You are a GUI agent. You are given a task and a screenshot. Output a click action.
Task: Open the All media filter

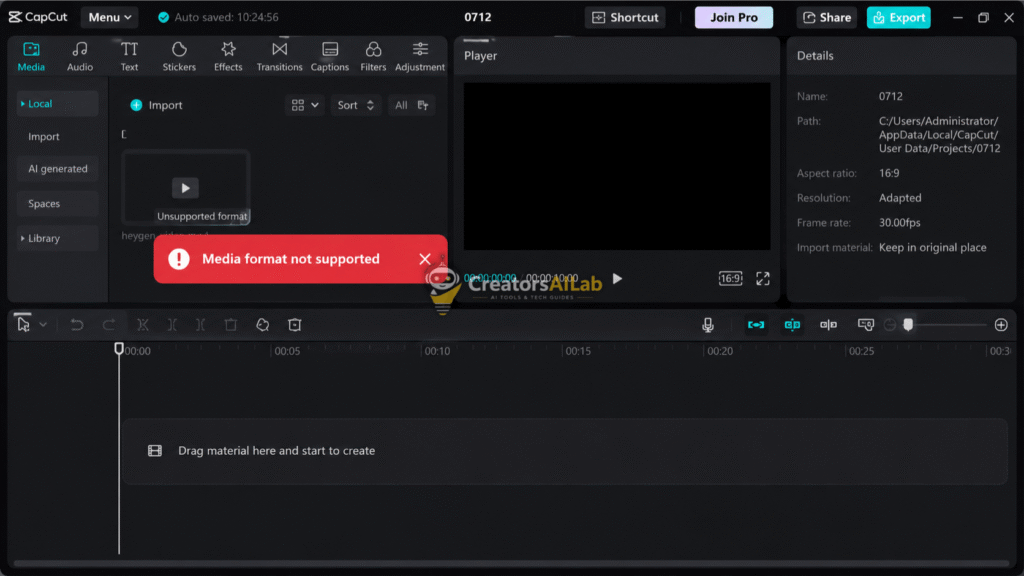coord(411,105)
